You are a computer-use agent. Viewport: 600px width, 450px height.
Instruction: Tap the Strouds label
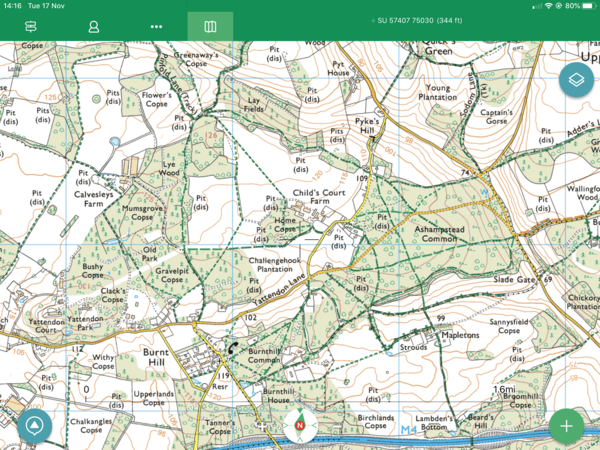[413, 347]
